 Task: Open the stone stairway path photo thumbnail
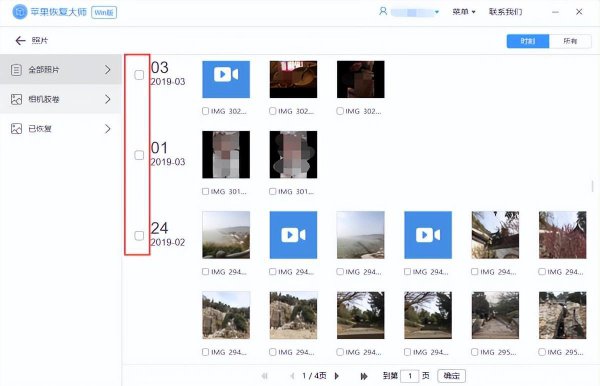pos(496,315)
